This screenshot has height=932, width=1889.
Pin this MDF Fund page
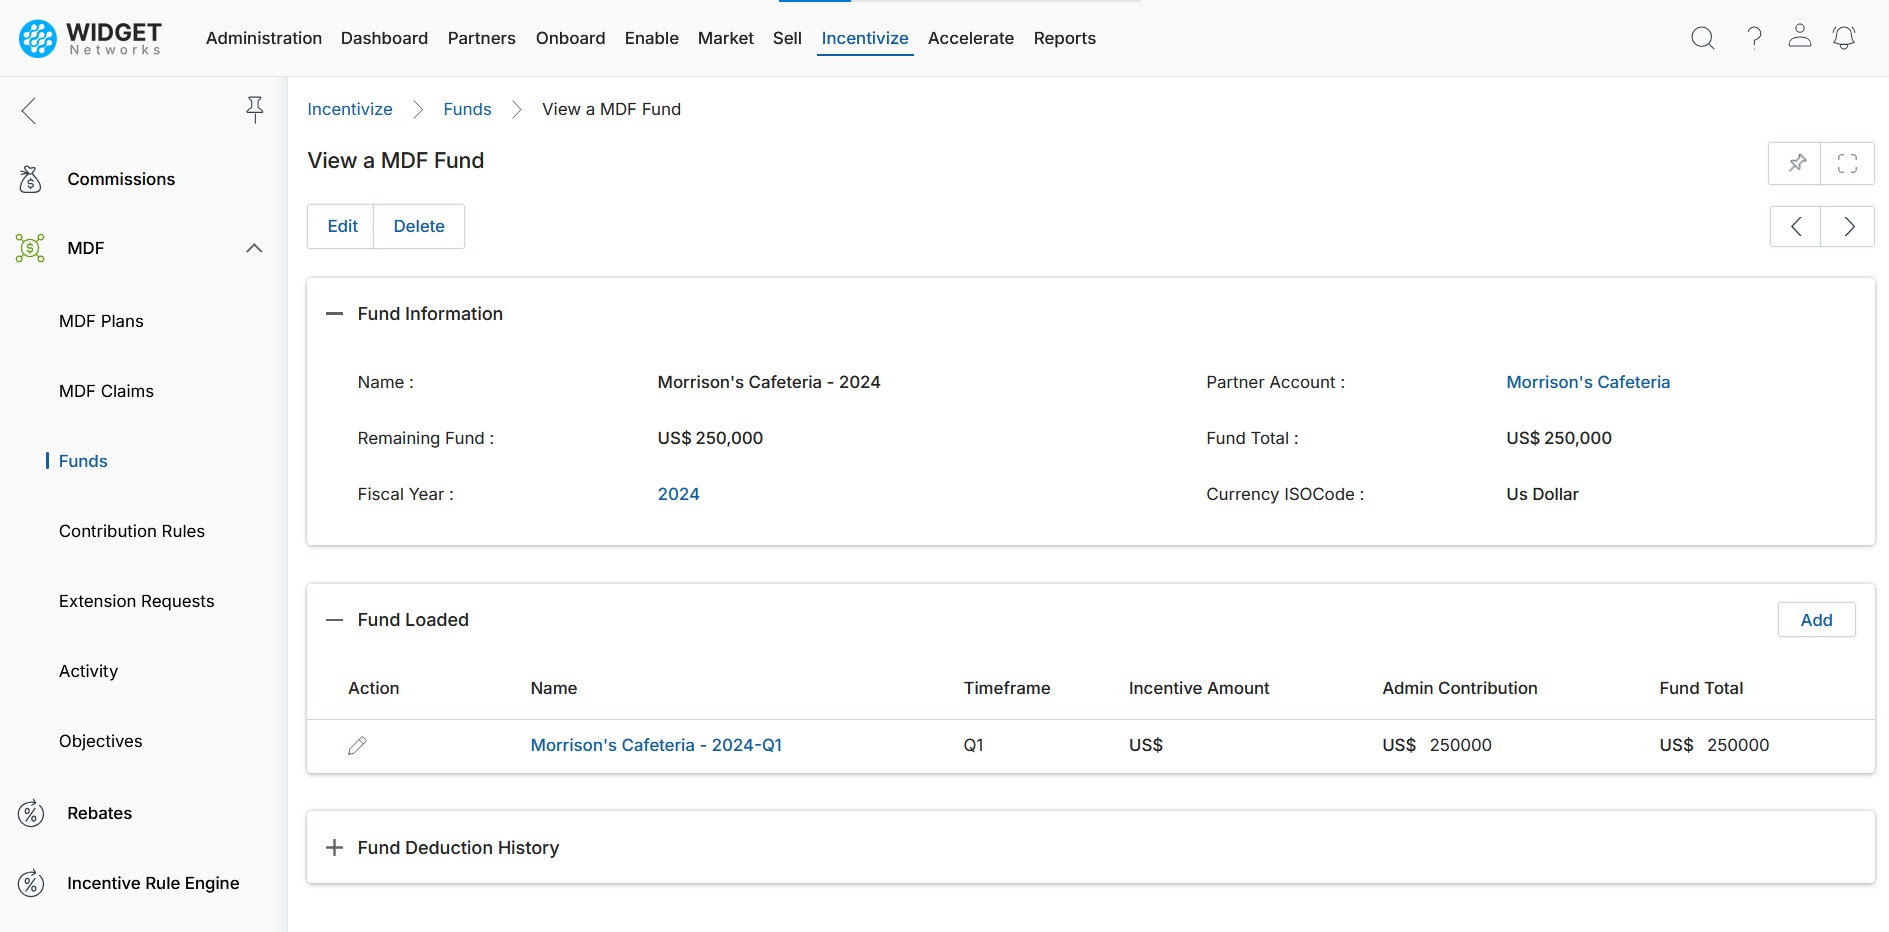coord(1796,163)
